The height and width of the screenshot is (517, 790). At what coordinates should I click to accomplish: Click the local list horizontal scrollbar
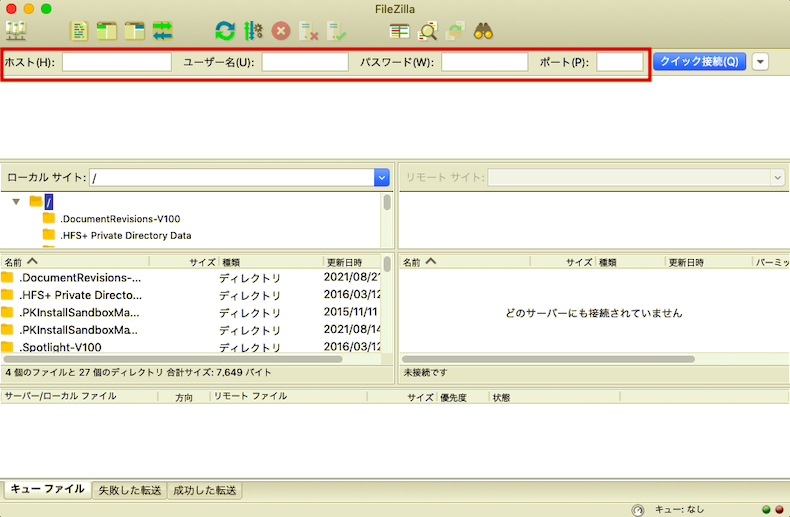[173, 359]
